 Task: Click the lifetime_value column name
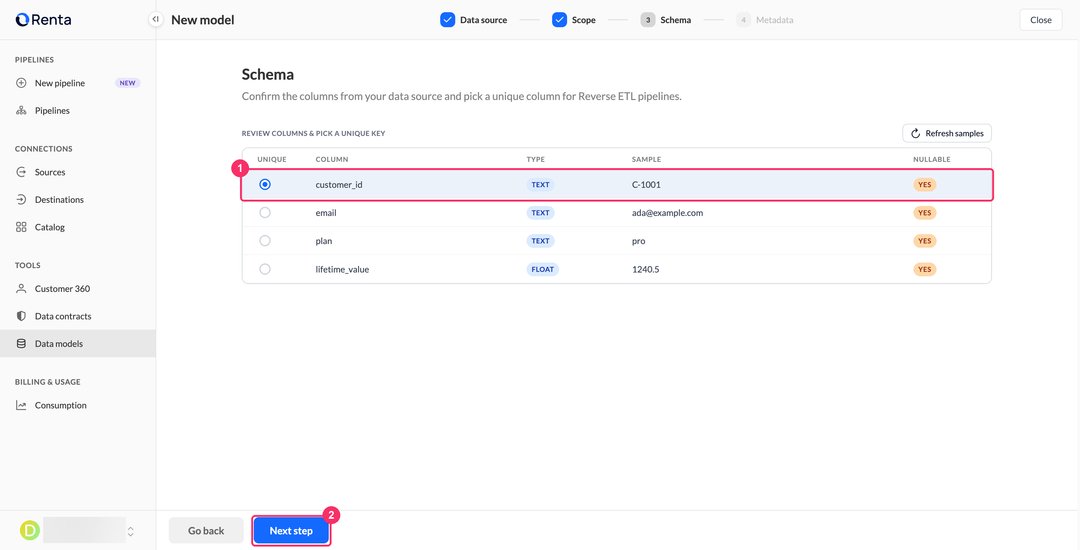coord(342,269)
